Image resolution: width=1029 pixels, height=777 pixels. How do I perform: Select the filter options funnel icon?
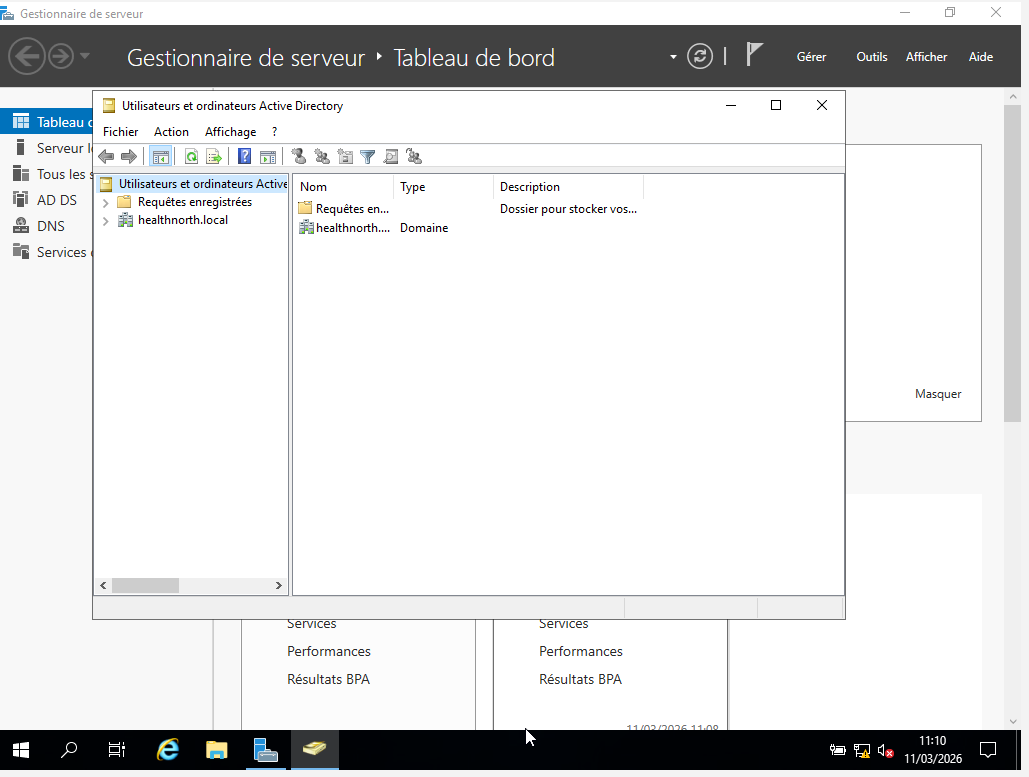367,156
